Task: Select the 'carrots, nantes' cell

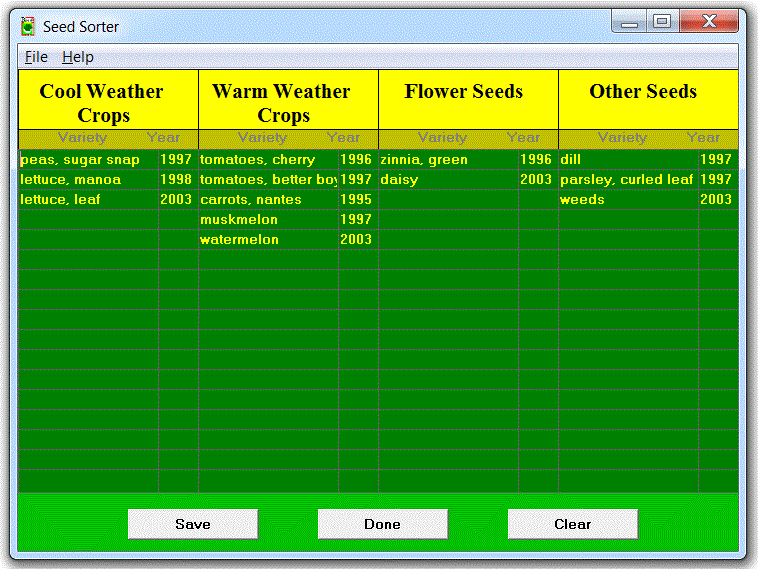Action: 268,199
